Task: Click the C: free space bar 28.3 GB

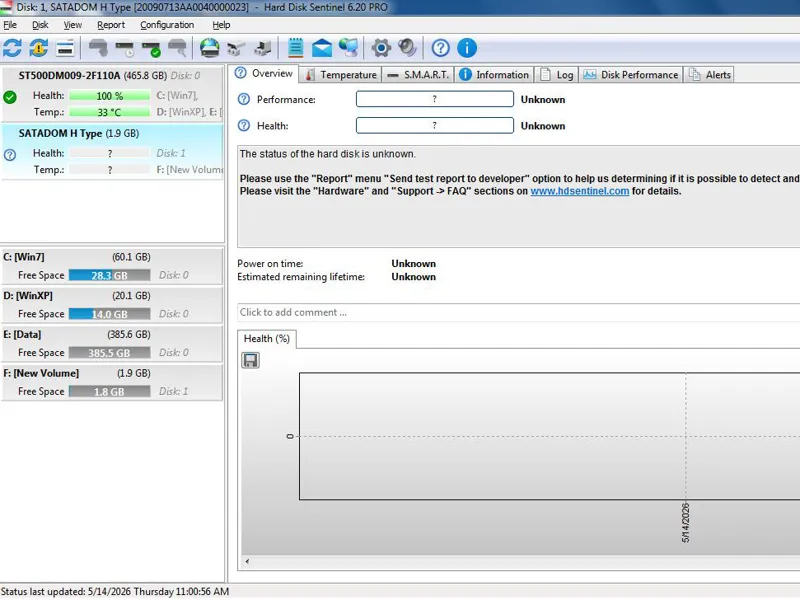Action: [110, 276]
